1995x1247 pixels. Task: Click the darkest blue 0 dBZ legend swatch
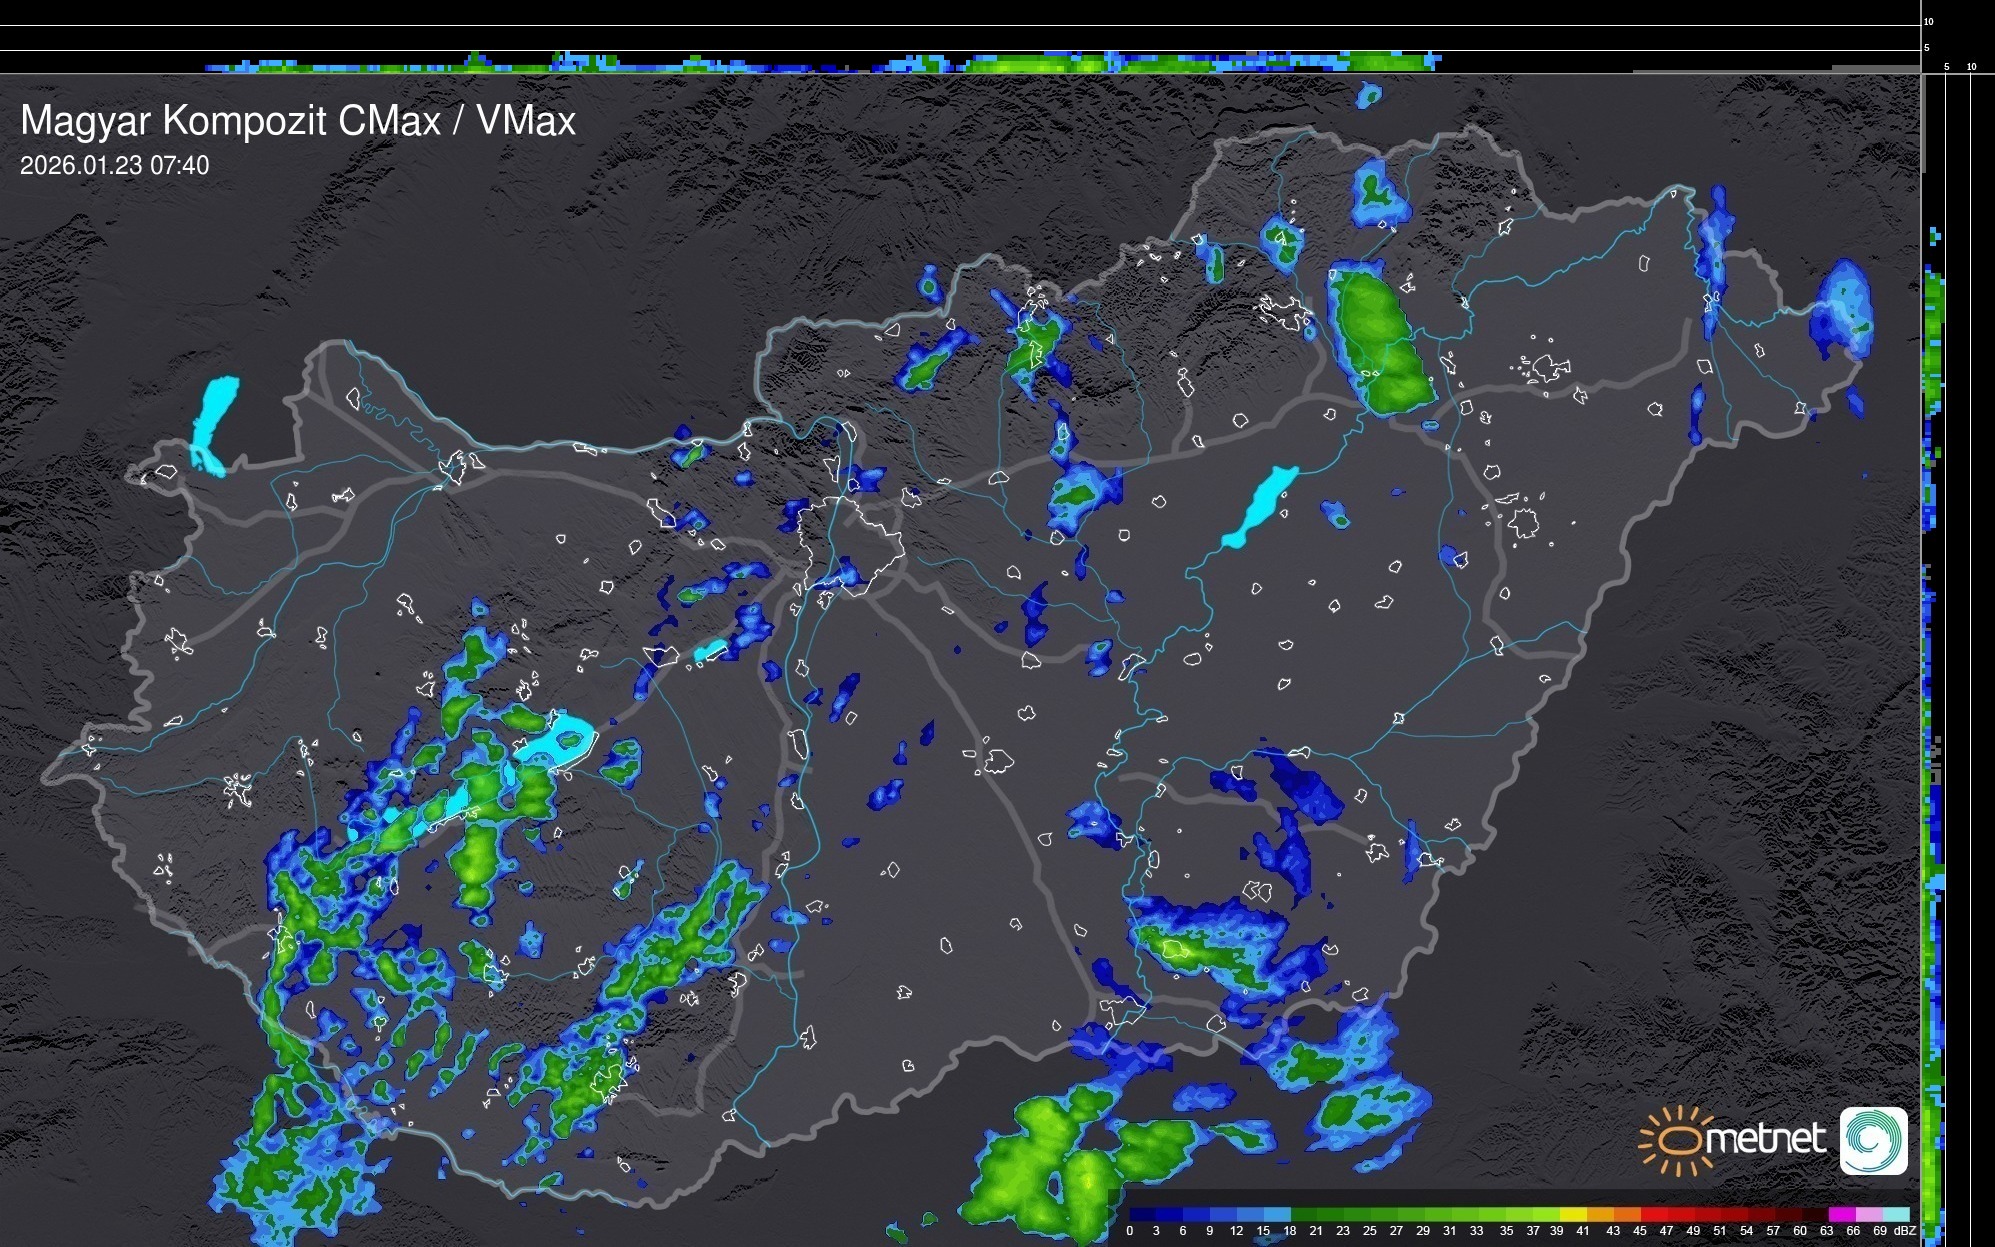click(1142, 1214)
